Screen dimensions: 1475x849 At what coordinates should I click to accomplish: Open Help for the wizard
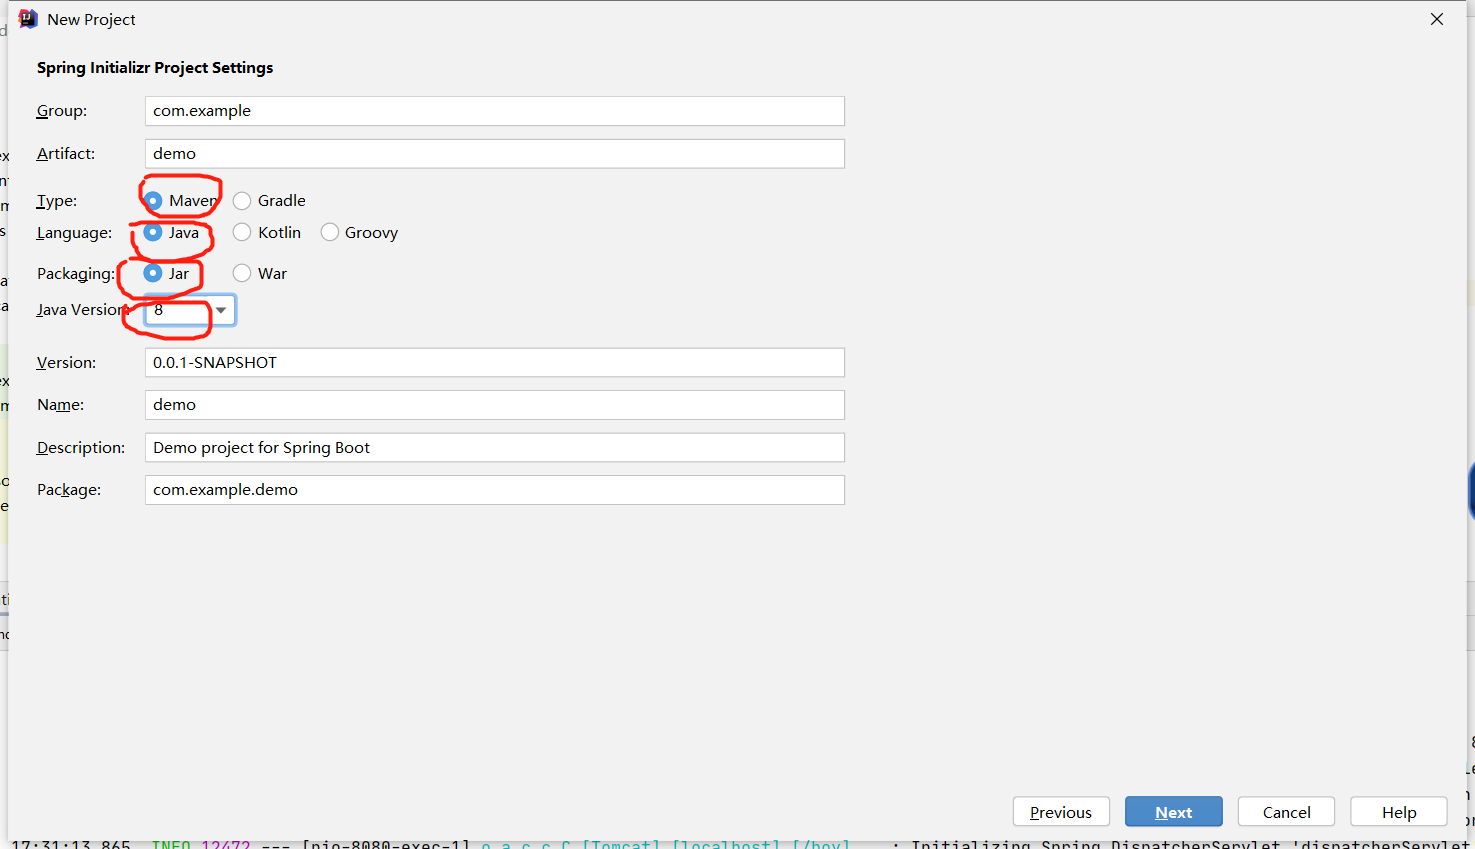coord(1399,812)
